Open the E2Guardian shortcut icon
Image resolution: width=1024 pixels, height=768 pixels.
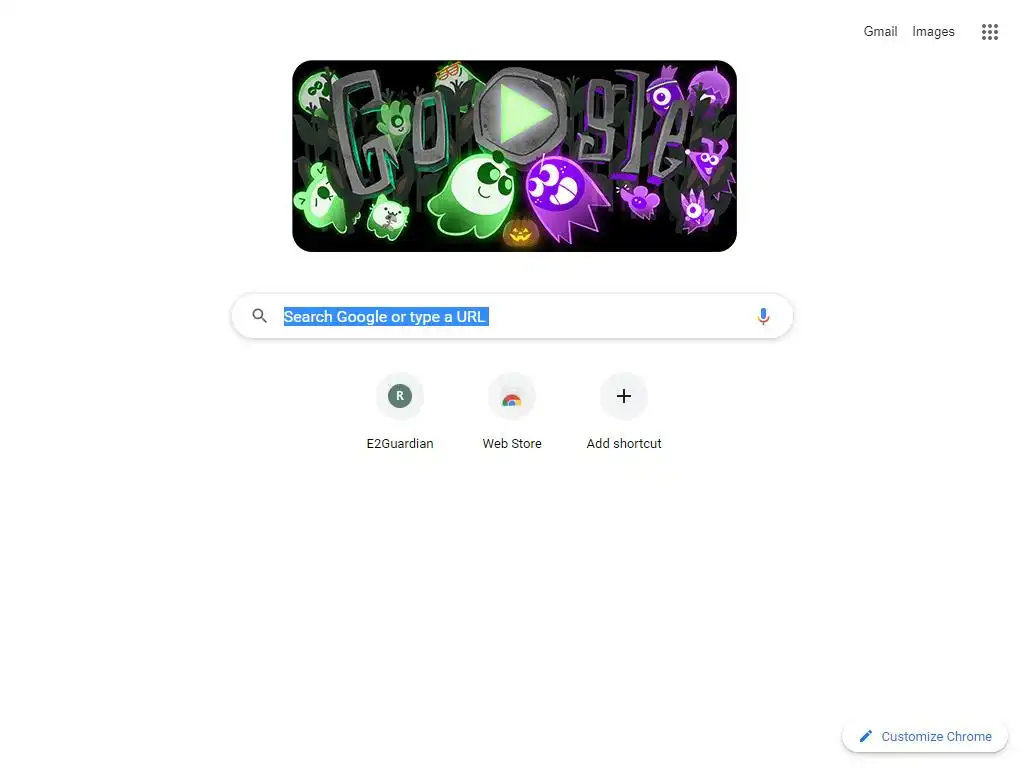click(400, 396)
